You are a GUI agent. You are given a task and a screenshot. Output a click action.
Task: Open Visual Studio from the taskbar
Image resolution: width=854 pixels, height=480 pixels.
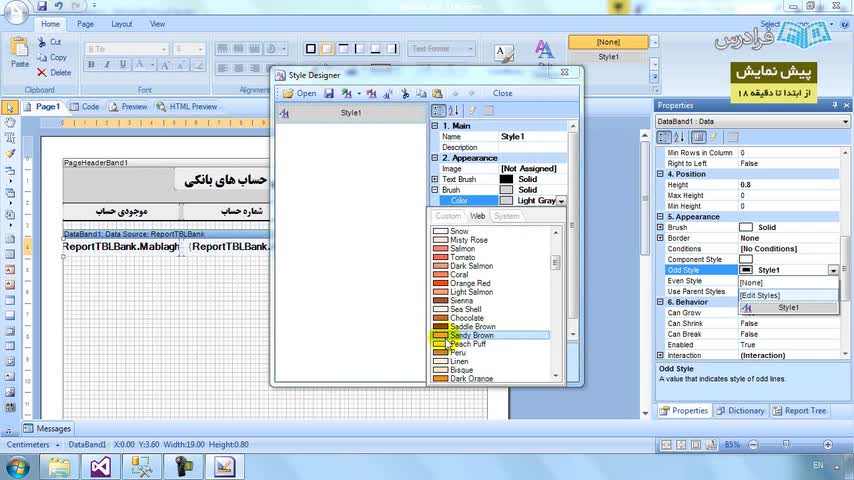pyautogui.click(x=101, y=467)
